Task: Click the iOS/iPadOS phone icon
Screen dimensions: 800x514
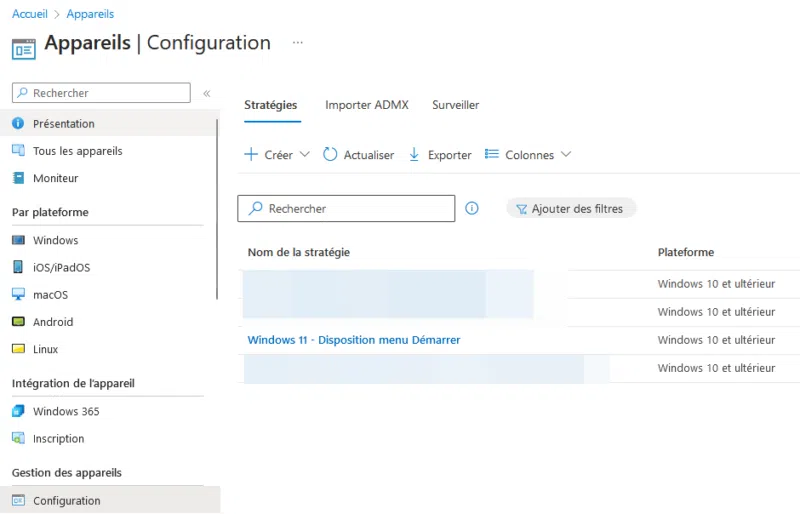Action: (18, 267)
